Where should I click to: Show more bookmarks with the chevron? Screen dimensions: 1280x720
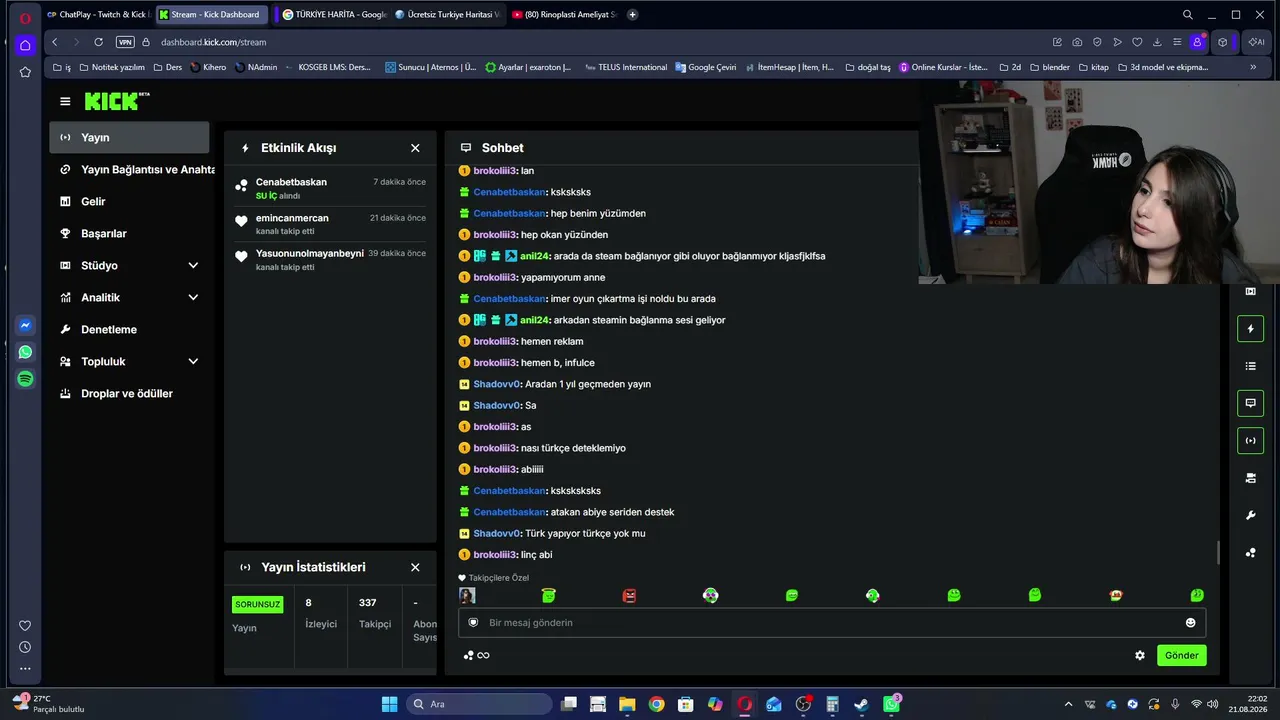pos(1253,67)
